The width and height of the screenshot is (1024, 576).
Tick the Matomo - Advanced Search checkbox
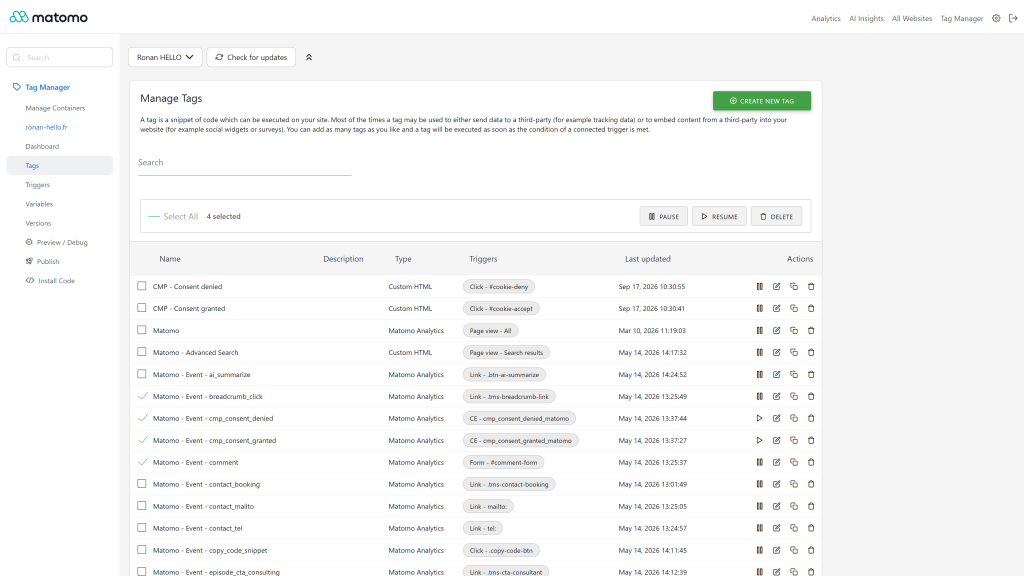point(142,352)
